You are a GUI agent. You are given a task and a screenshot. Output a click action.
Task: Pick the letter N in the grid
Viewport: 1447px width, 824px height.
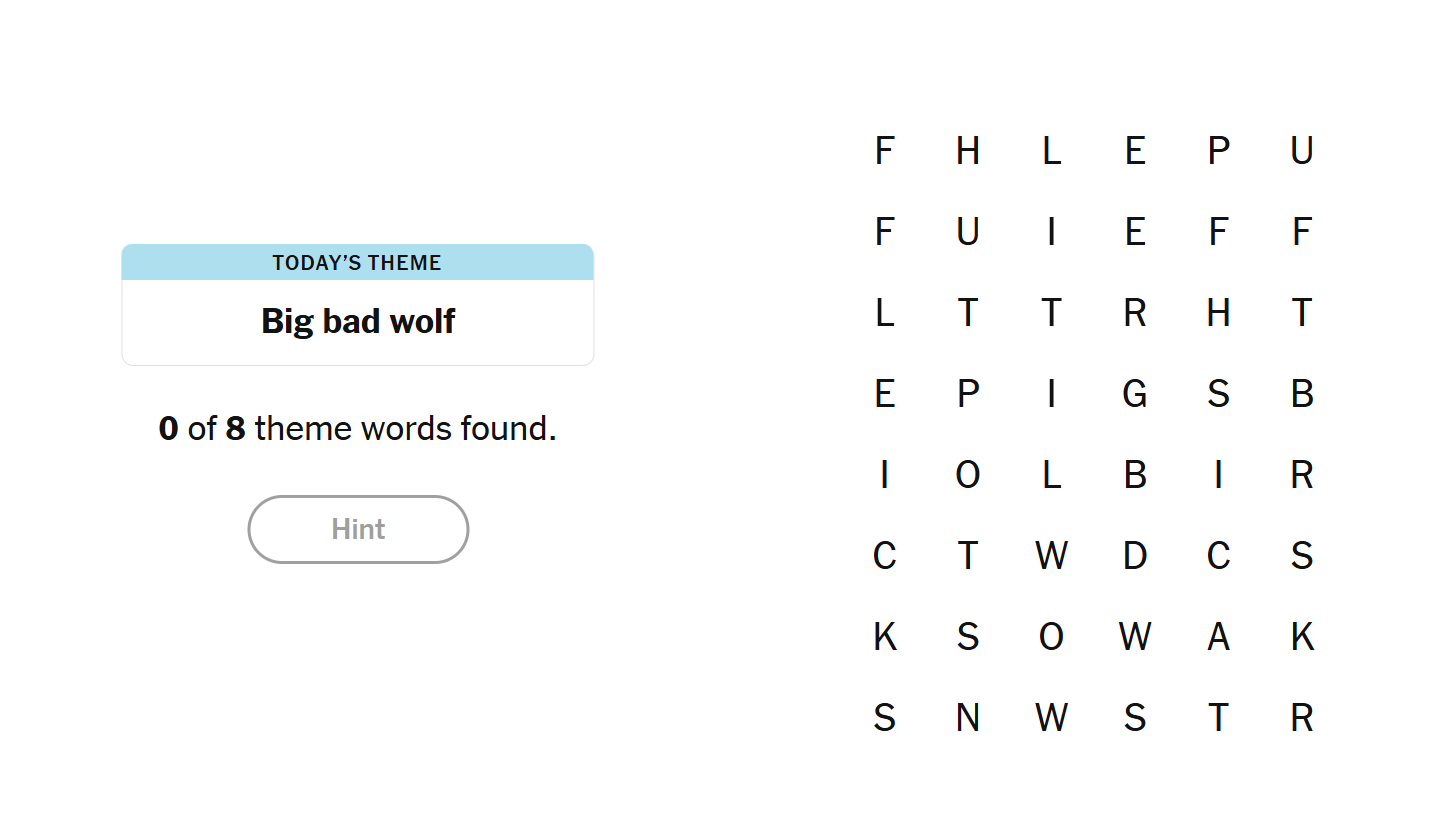tap(967, 718)
